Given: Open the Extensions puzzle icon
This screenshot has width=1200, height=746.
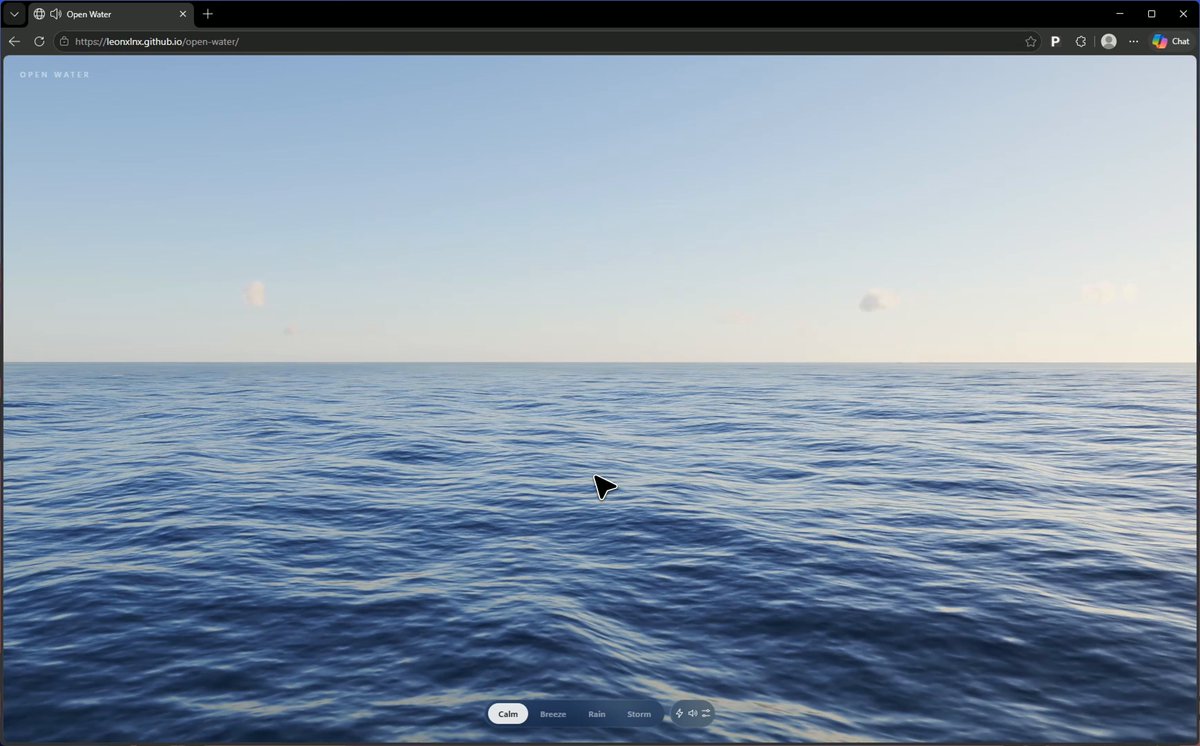Looking at the screenshot, I should 1081,41.
